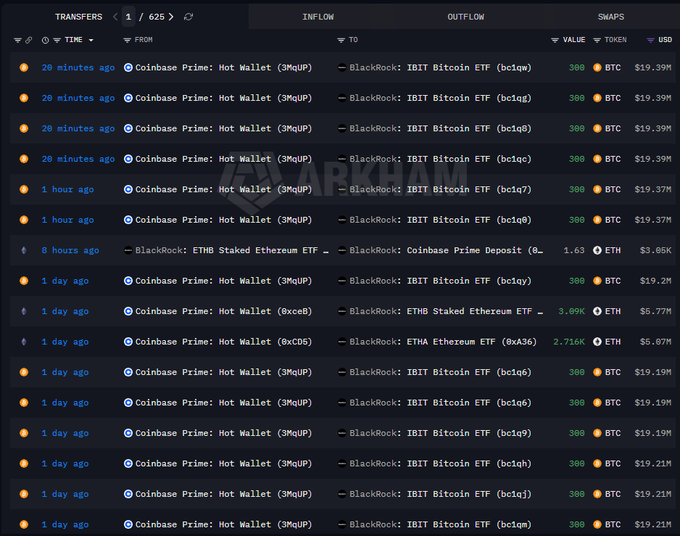This screenshot has height=536, width=680.
Task: Open Coinbase Prime Hot Wallet (0xCD5) sender
Action: [x=223, y=342]
